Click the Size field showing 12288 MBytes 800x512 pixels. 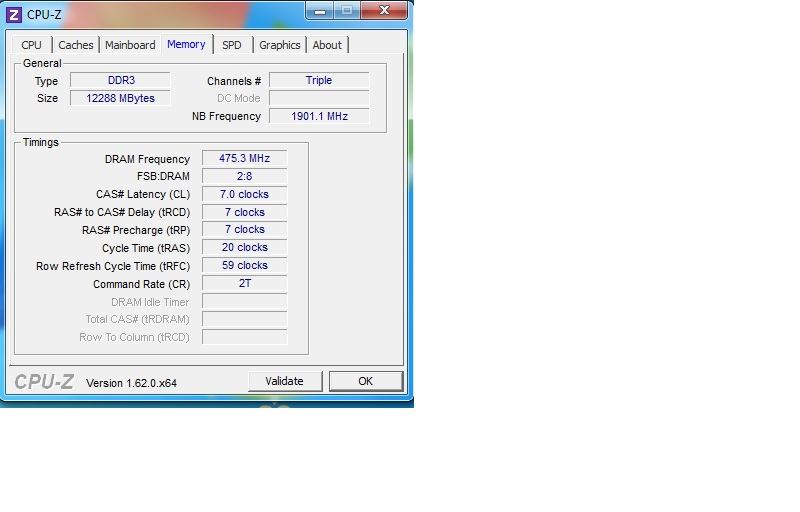click(x=120, y=98)
